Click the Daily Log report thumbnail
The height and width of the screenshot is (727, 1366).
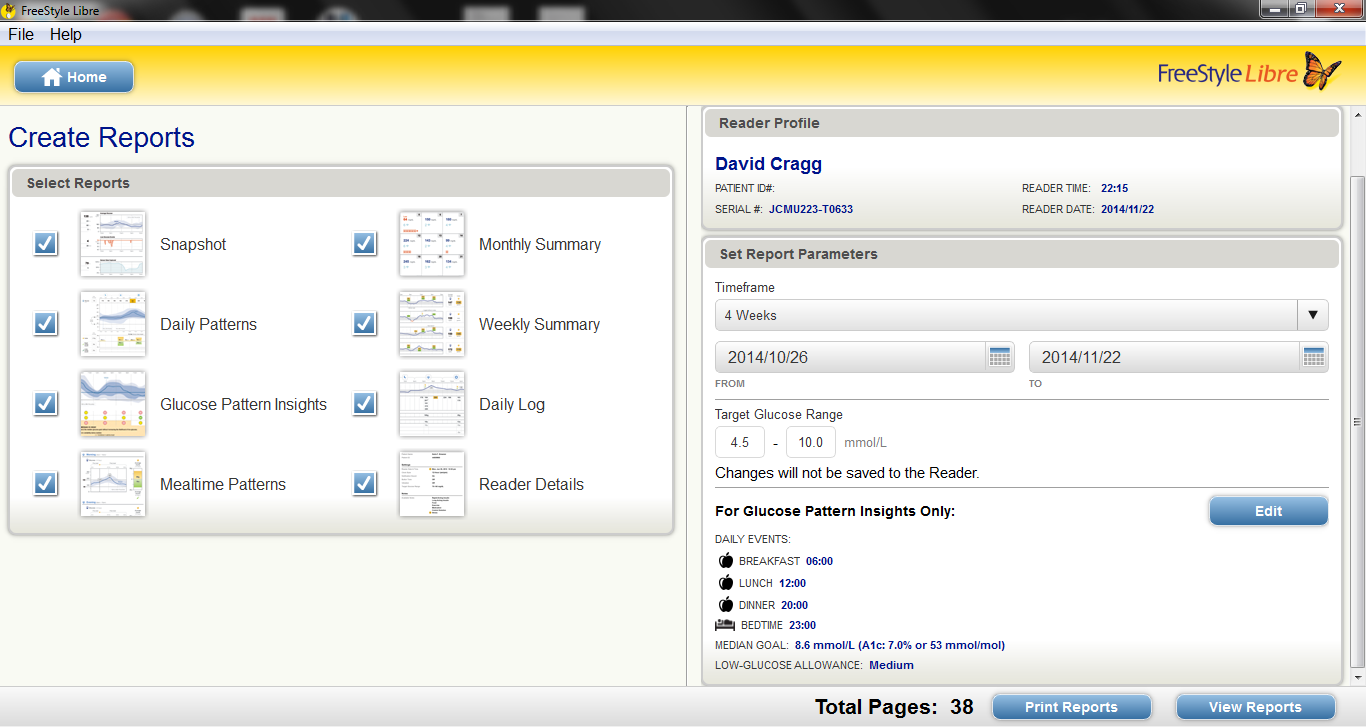click(432, 404)
